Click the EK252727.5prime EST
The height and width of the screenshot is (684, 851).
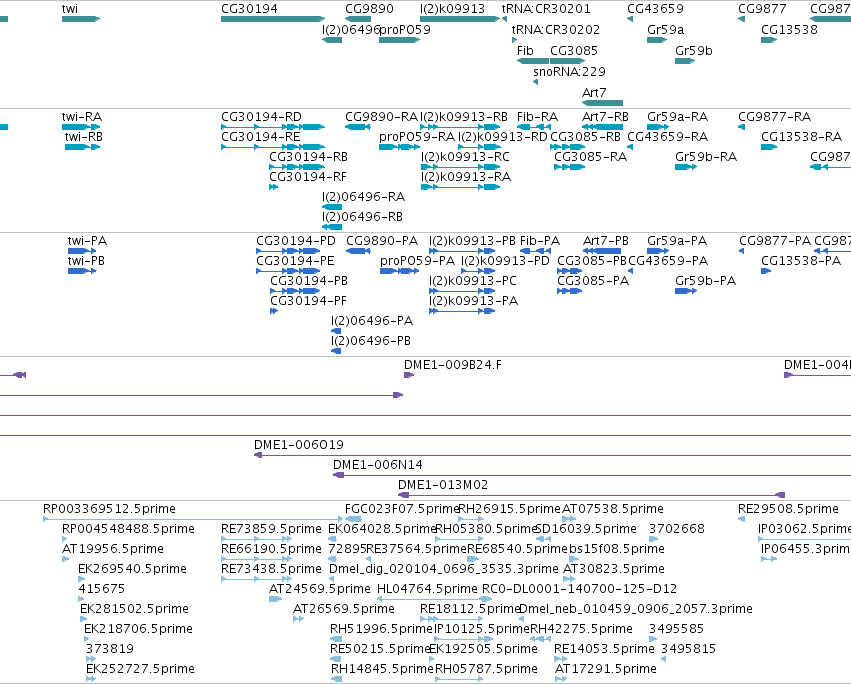click(91, 679)
